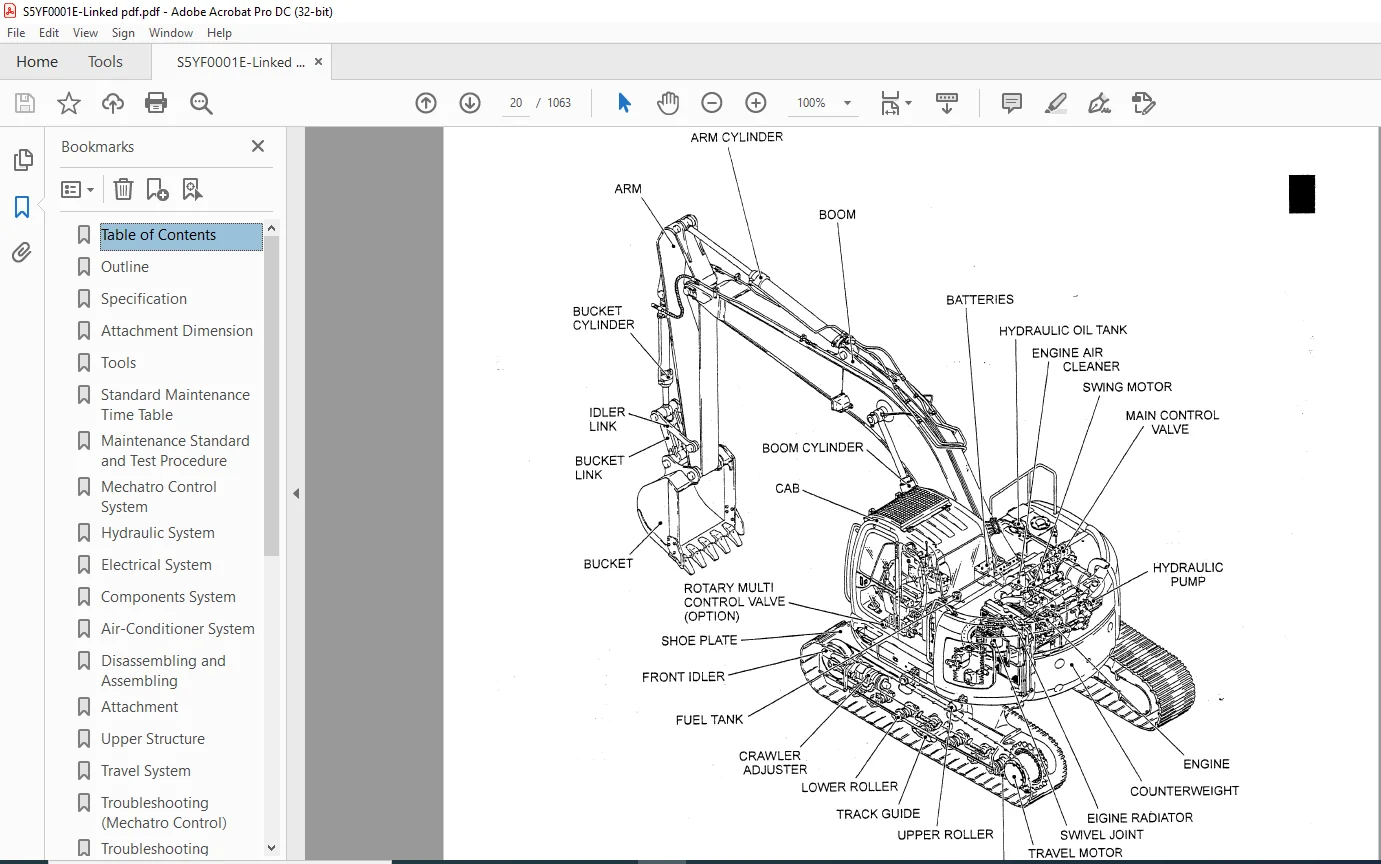Open the Fit page options tool
Image resolution: width=1381 pixels, height=864 pixels.
point(896,103)
